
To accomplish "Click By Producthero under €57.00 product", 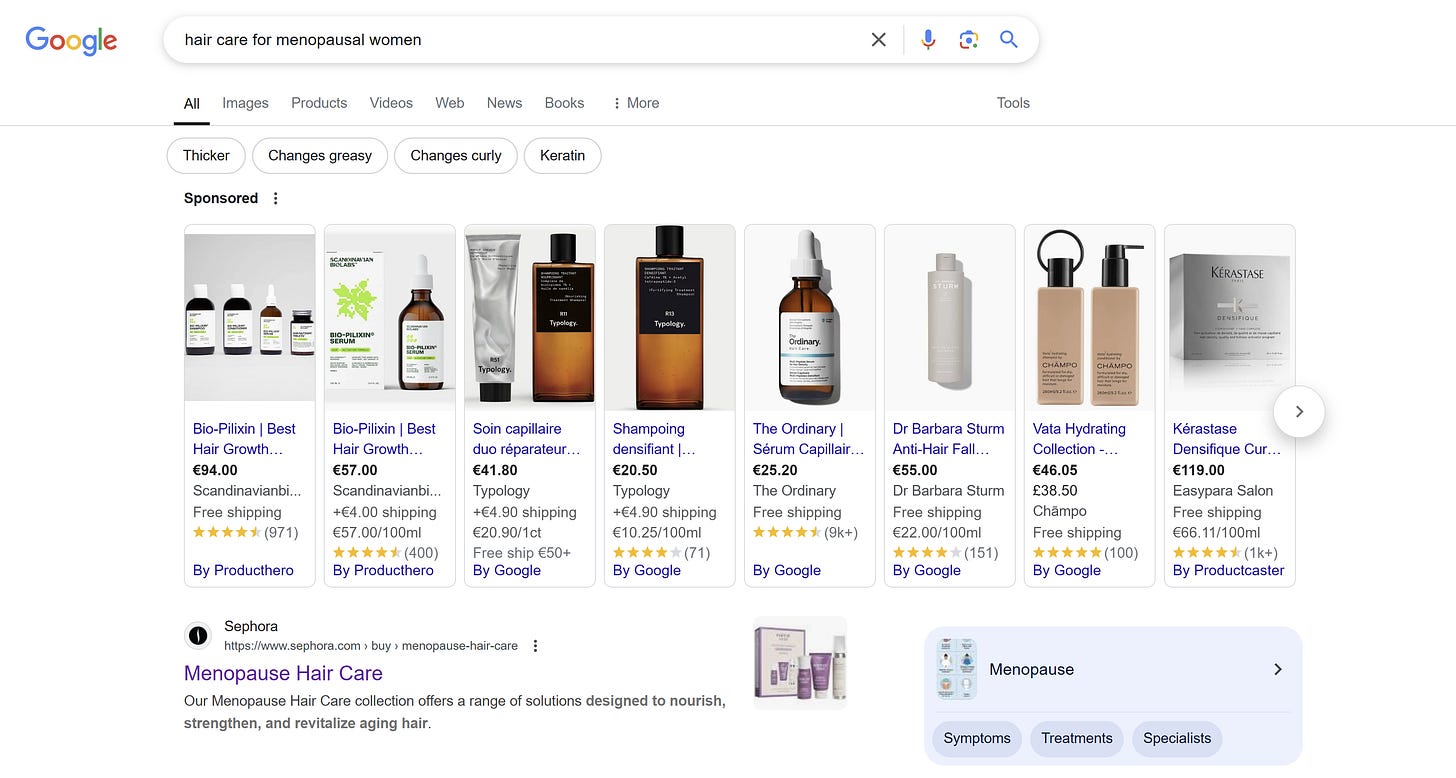I will click(383, 570).
